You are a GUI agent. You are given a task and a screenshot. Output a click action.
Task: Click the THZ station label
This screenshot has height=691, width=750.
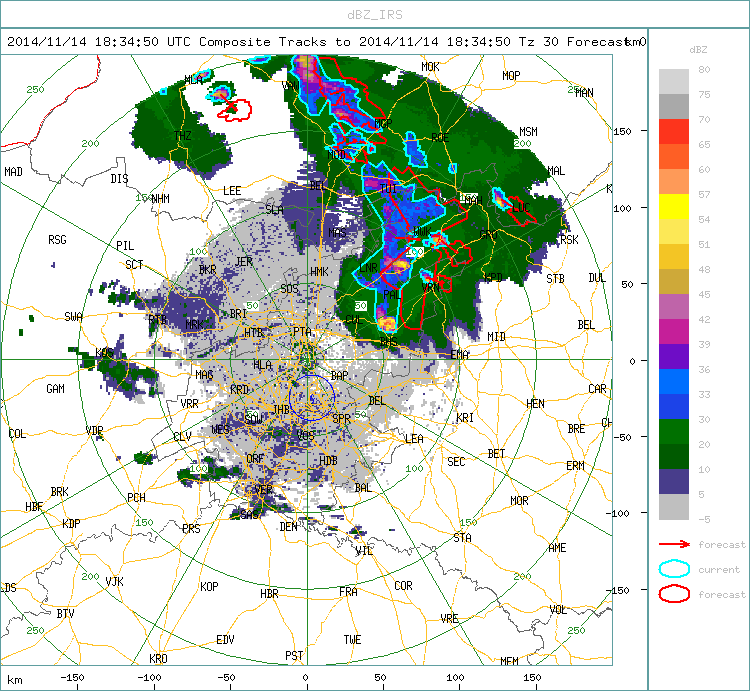pyautogui.click(x=182, y=136)
